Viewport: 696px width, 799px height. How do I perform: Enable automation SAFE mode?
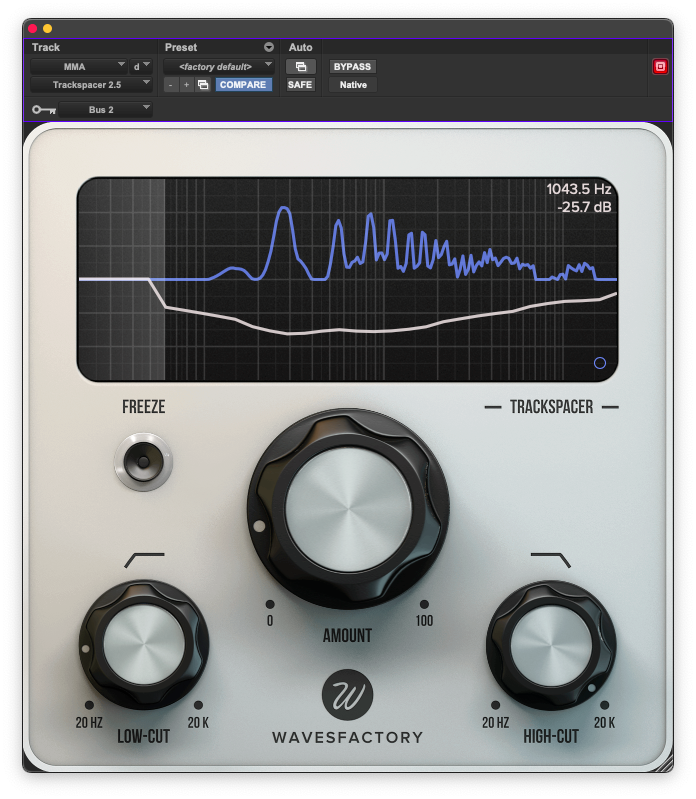click(x=300, y=85)
